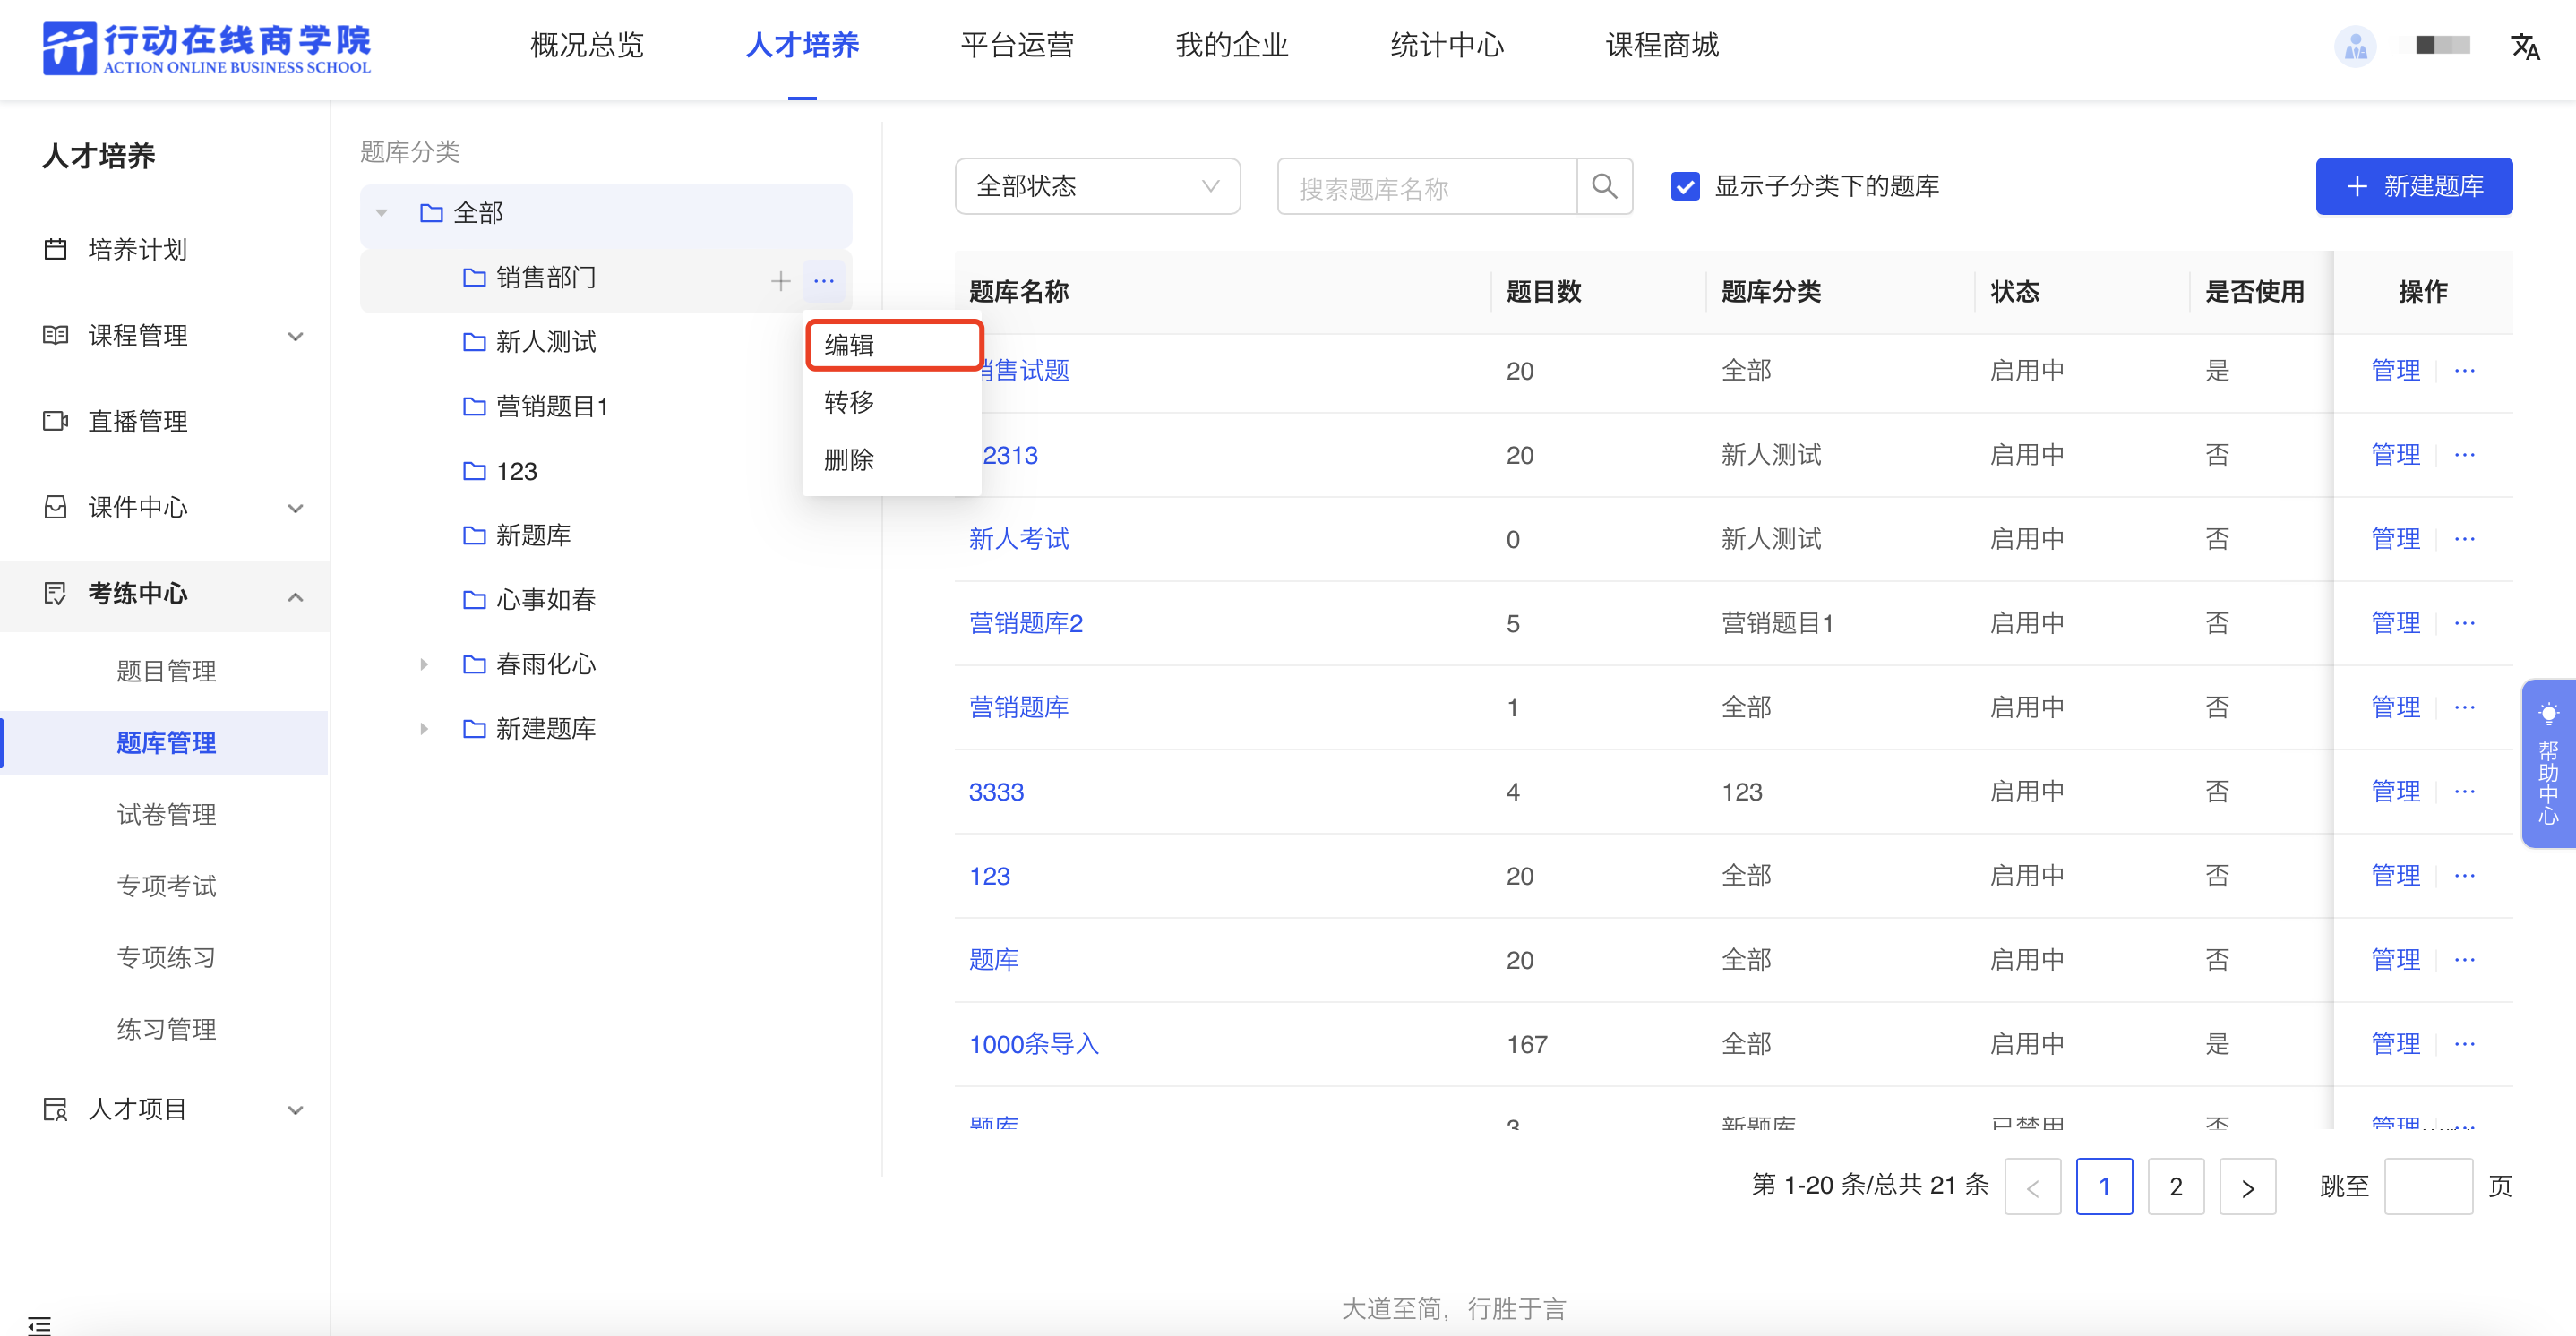
Task: Open the 新人考试 question bank link
Action: click(x=1018, y=539)
